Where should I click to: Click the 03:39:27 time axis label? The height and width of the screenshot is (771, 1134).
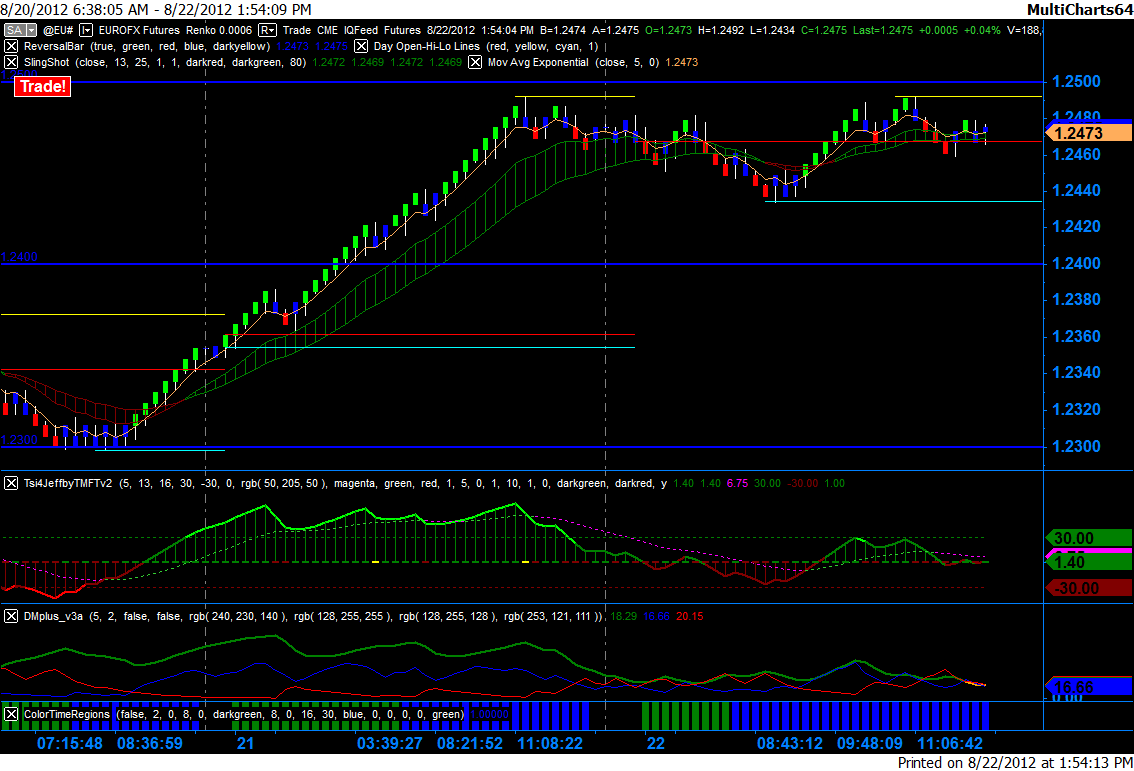click(x=390, y=744)
